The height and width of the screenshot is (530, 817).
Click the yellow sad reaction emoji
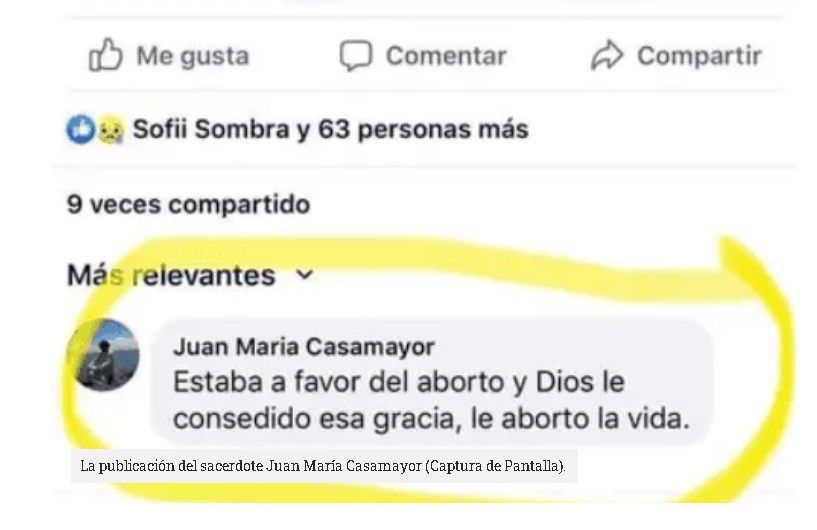pyautogui.click(x=110, y=129)
